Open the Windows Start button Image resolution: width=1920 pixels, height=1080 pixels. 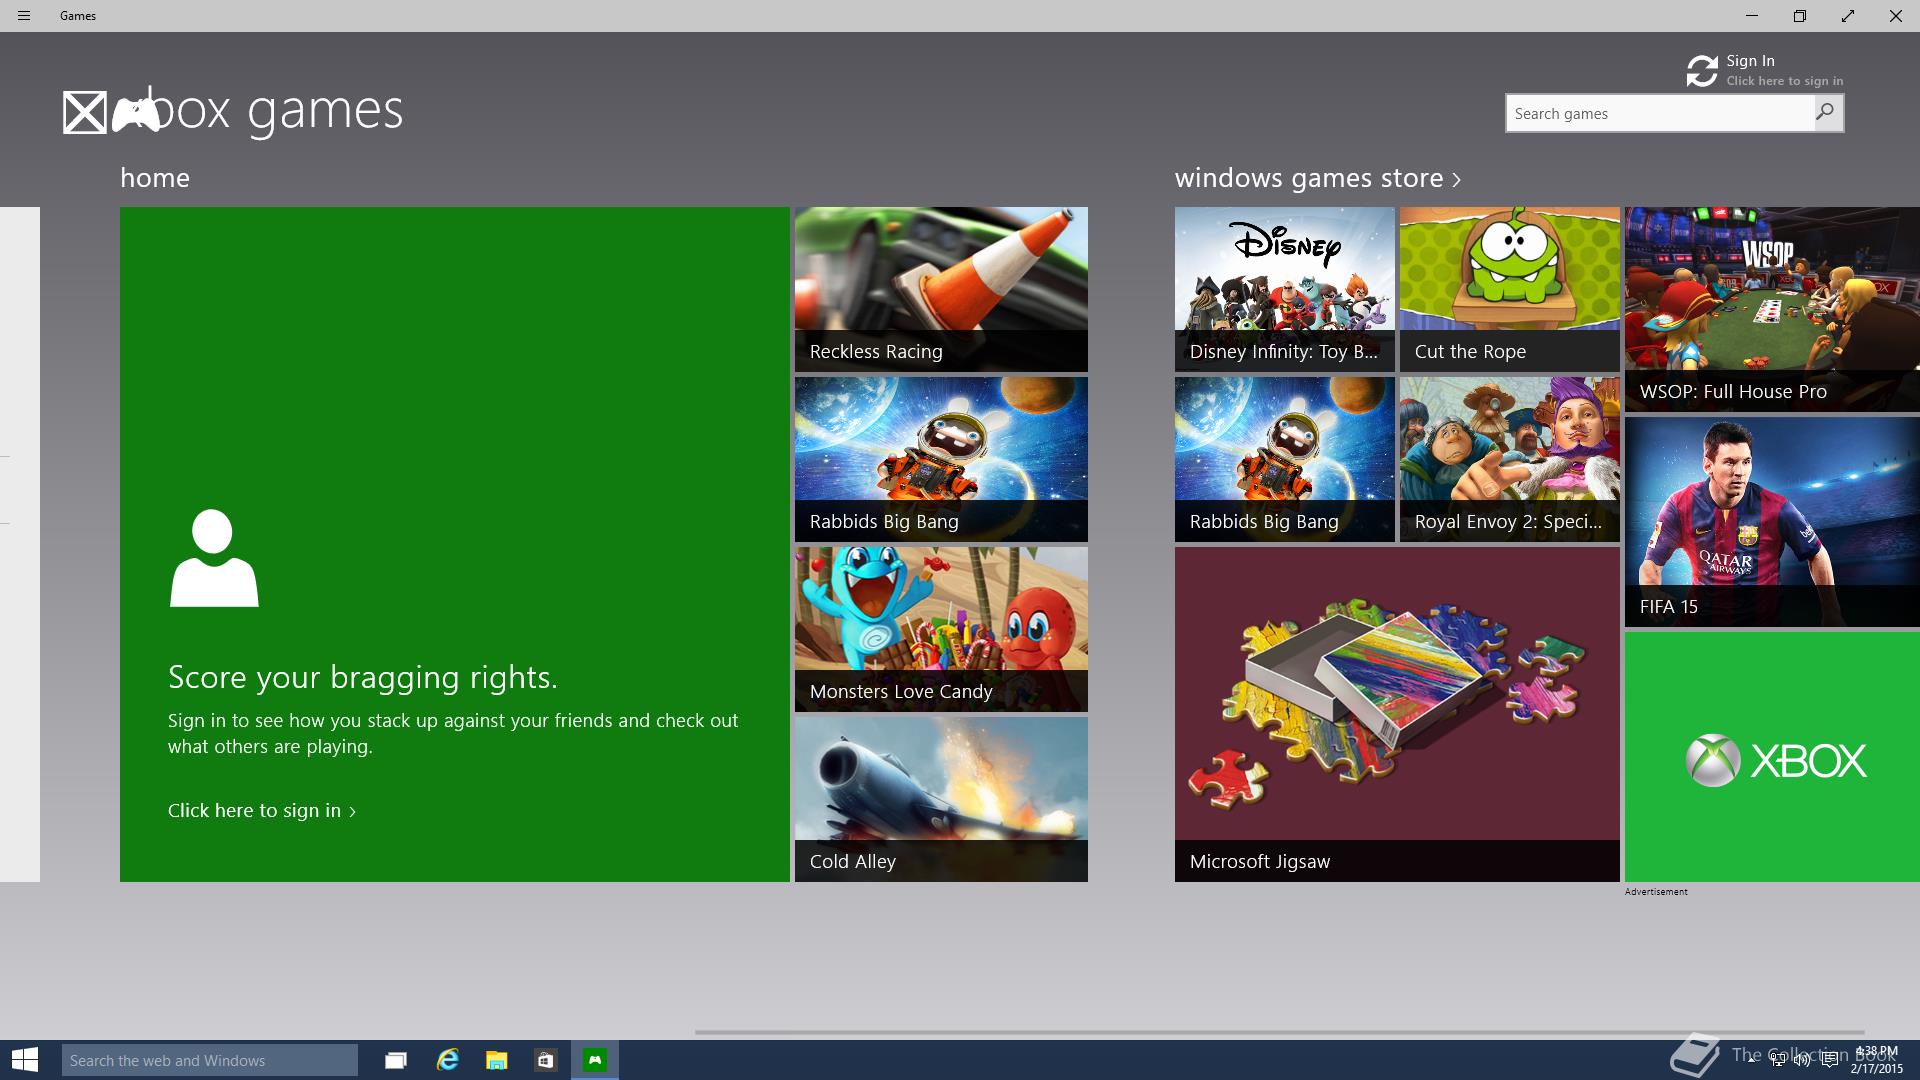(25, 1060)
